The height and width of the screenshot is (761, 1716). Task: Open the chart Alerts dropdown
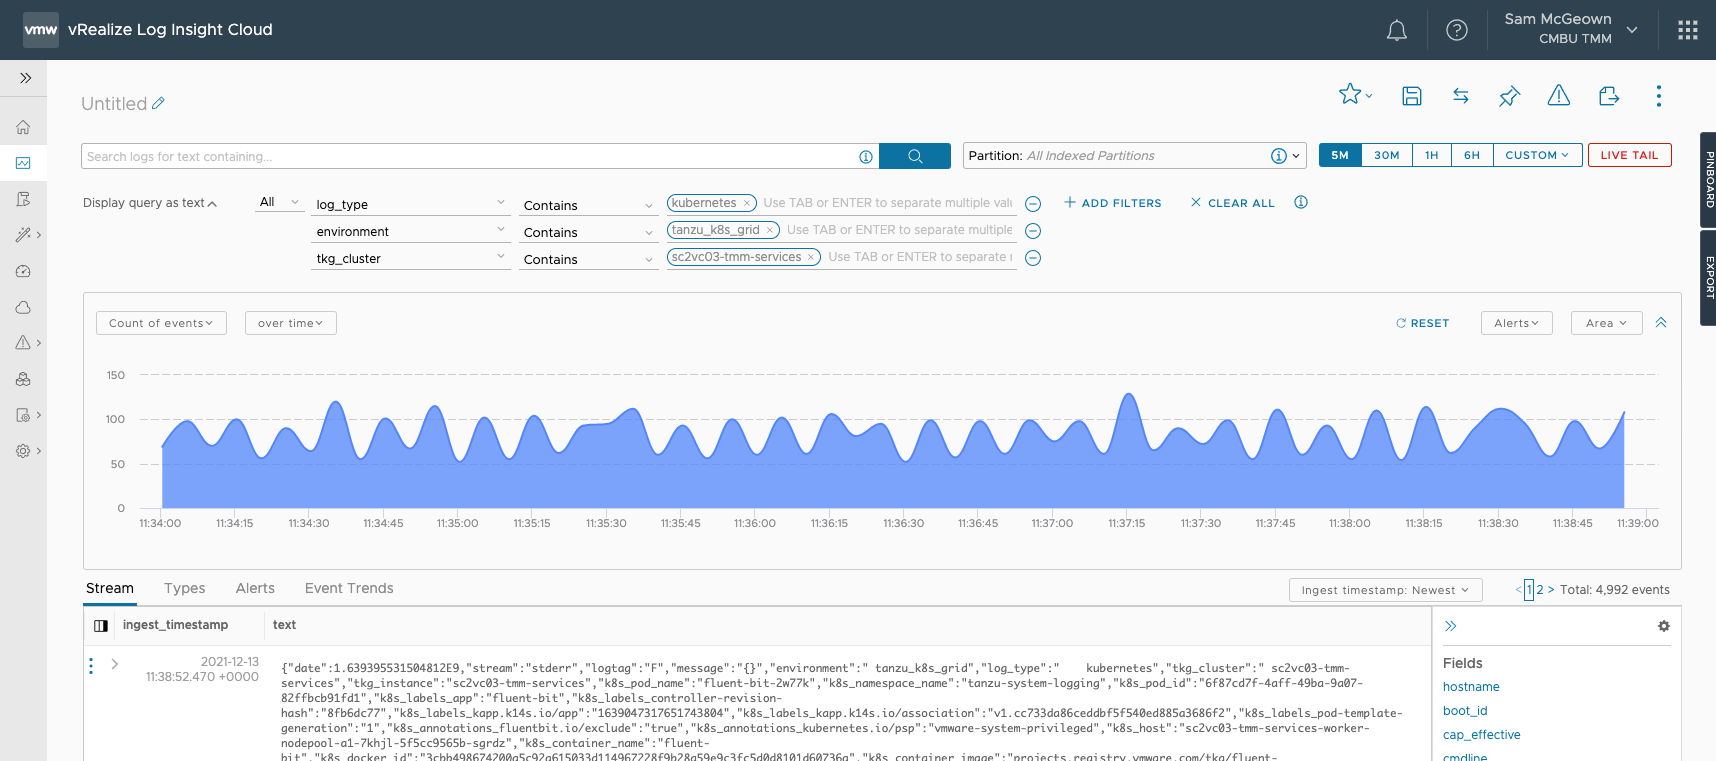[x=1517, y=323]
